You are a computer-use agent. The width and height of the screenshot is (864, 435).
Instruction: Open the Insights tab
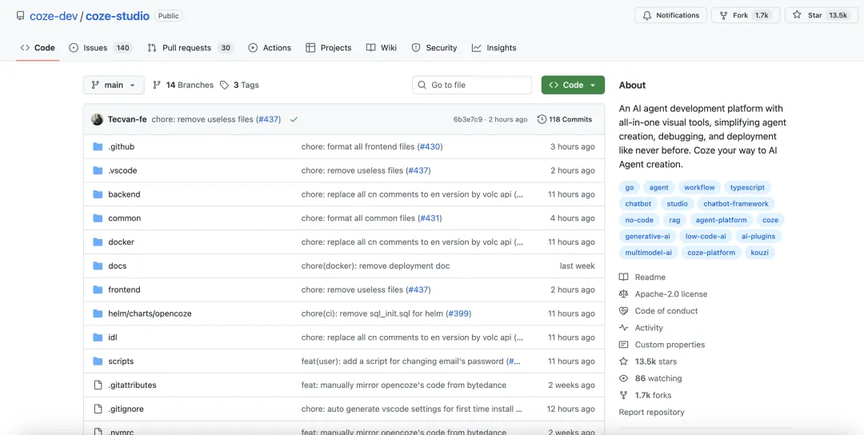tap(494, 48)
